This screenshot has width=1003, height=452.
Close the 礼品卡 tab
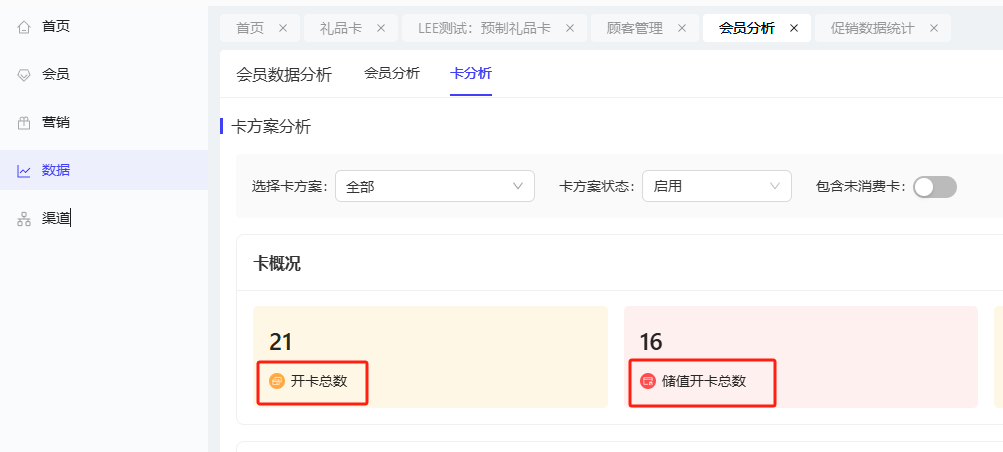(381, 28)
